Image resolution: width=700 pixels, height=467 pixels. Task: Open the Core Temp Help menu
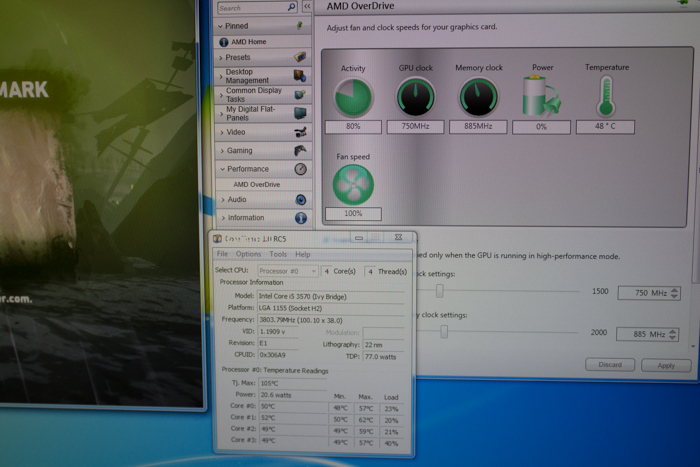click(x=302, y=254)
